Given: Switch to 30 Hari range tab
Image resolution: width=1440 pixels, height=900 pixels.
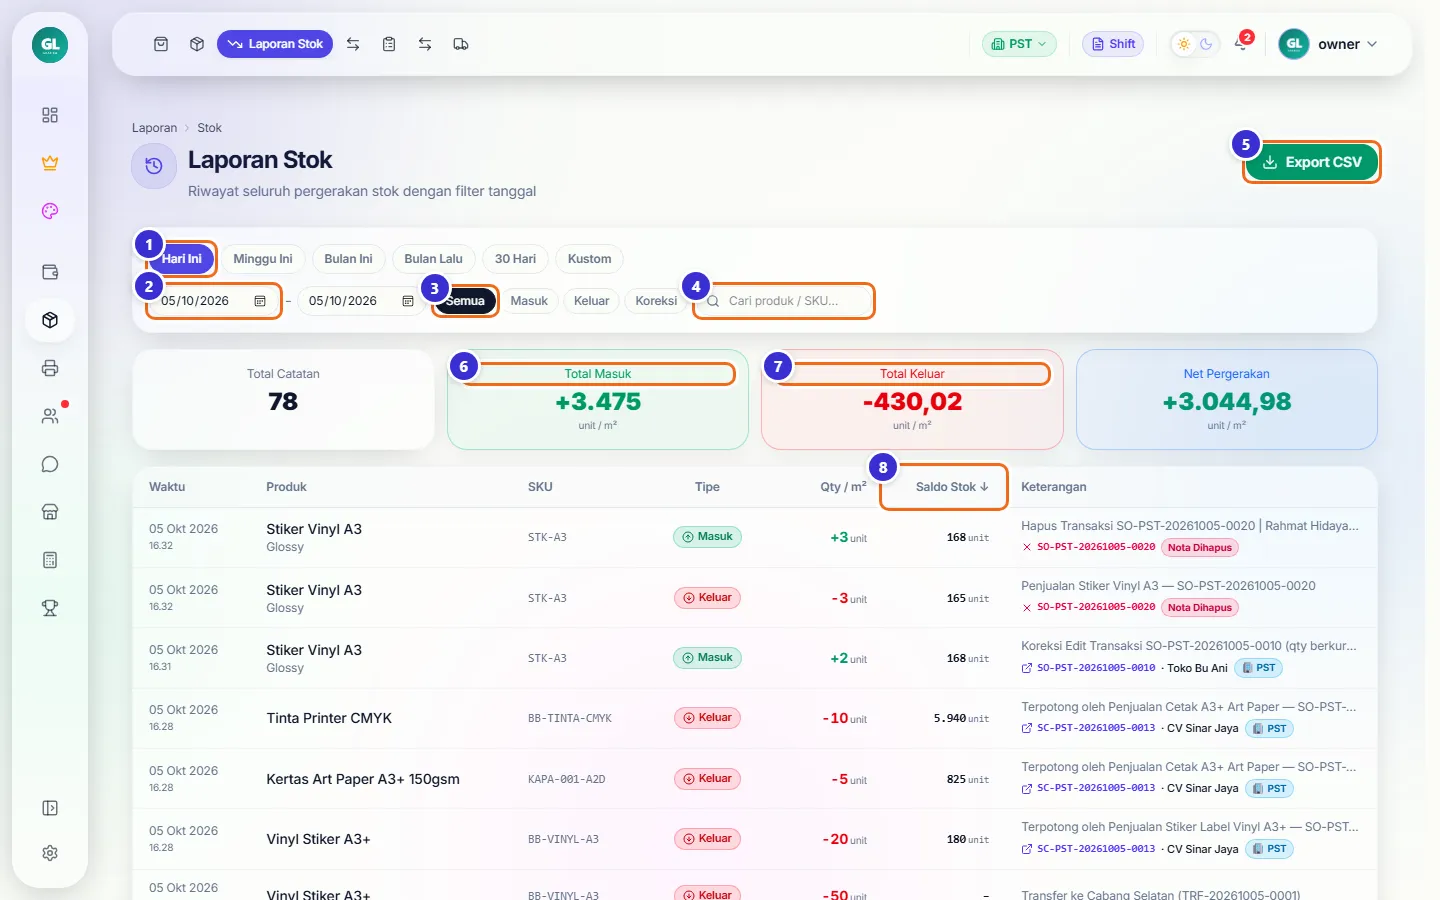Looking at the screenshot, I should pyautogui.click(x=515, y=259).
